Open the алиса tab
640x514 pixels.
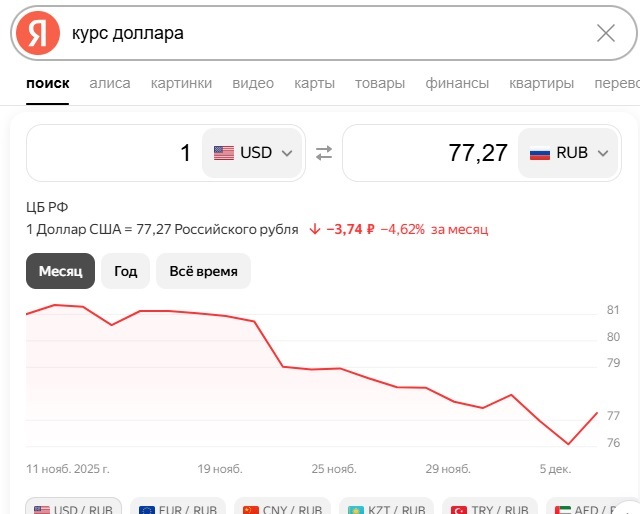point(110,83)
